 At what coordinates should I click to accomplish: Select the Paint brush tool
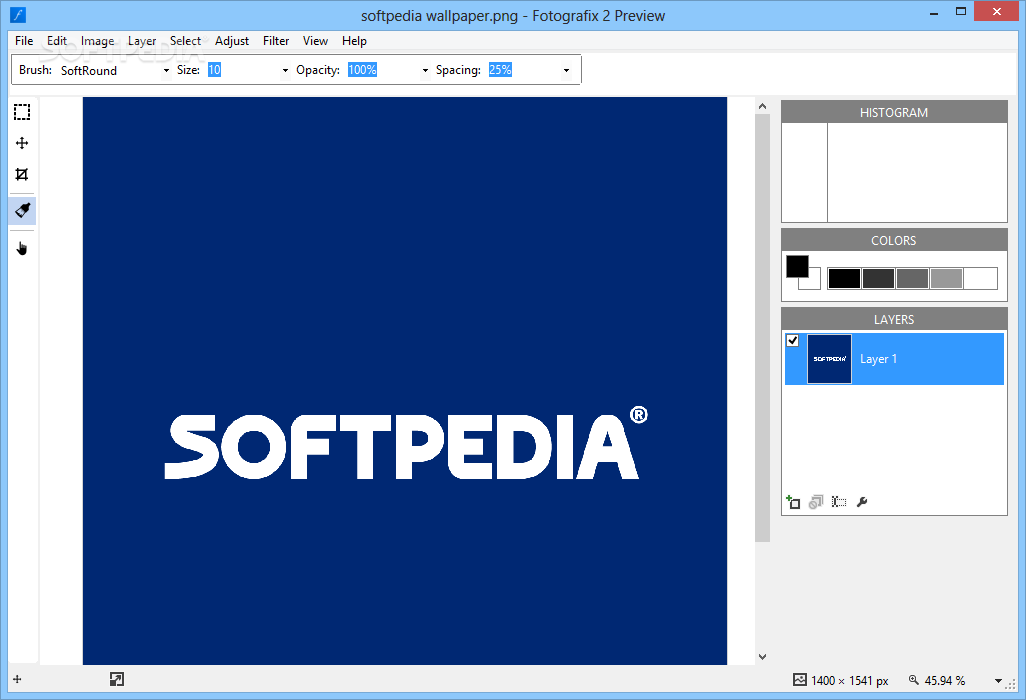22,211
